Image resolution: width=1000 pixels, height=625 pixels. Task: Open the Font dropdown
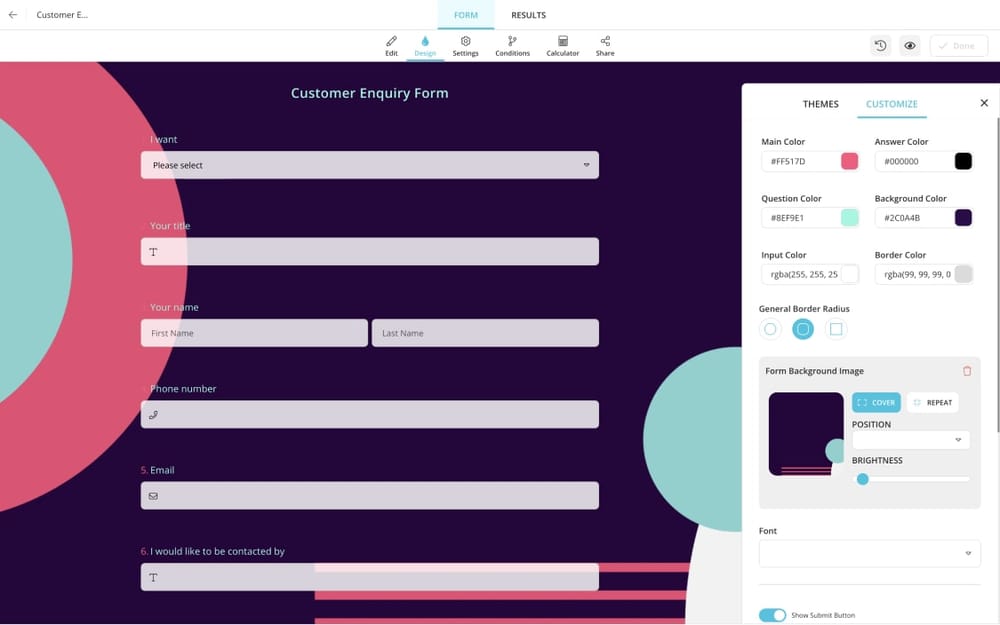pos(869,553)
